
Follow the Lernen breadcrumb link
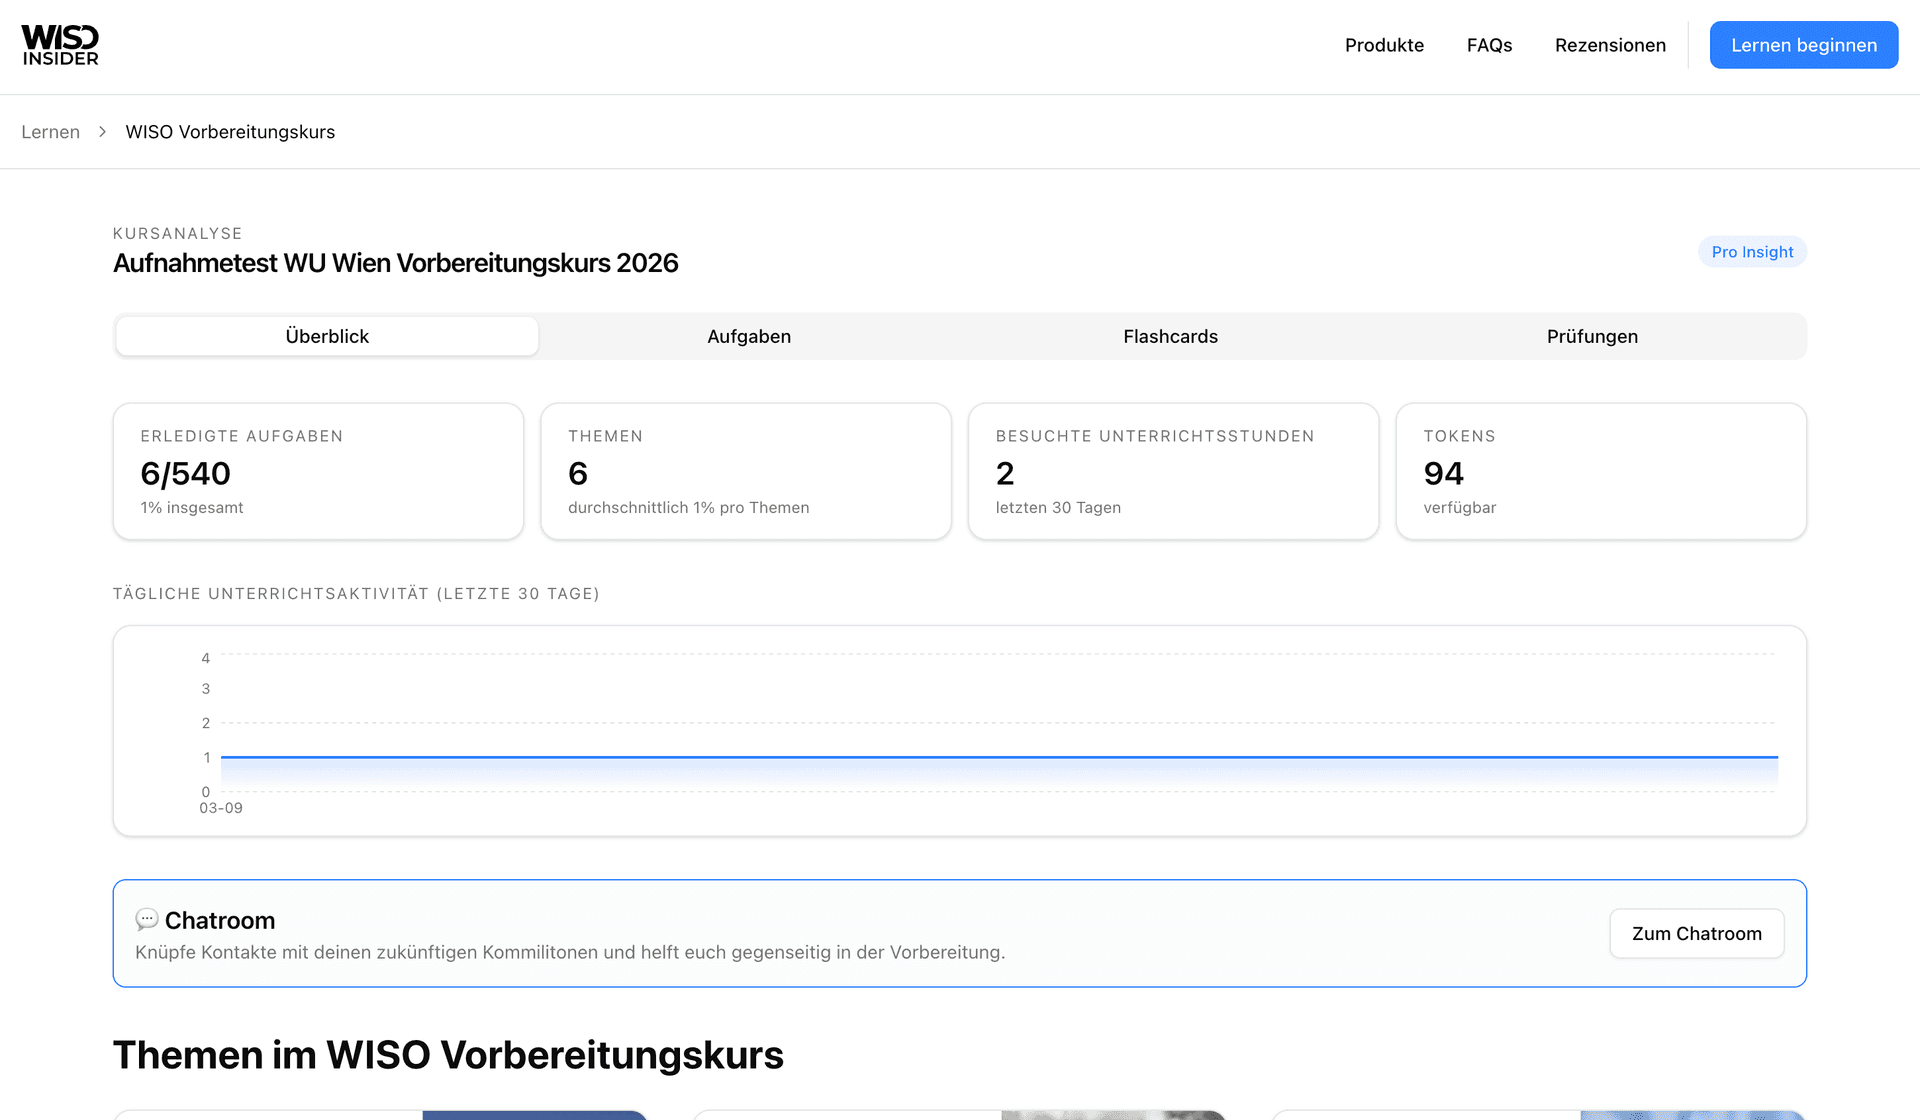point(50,132)
